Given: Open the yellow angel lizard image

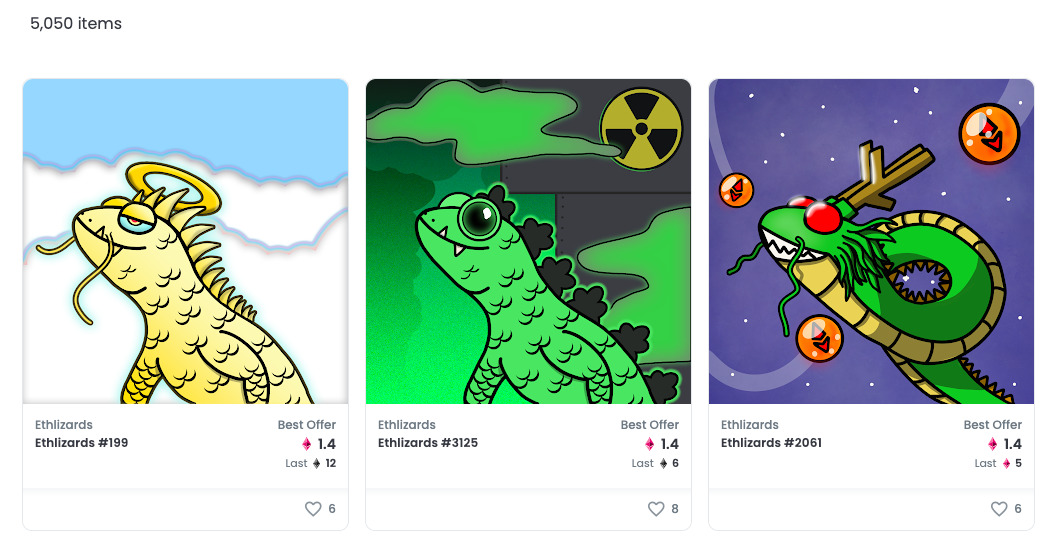Looking at the screenshot, I should click(185, 241).
